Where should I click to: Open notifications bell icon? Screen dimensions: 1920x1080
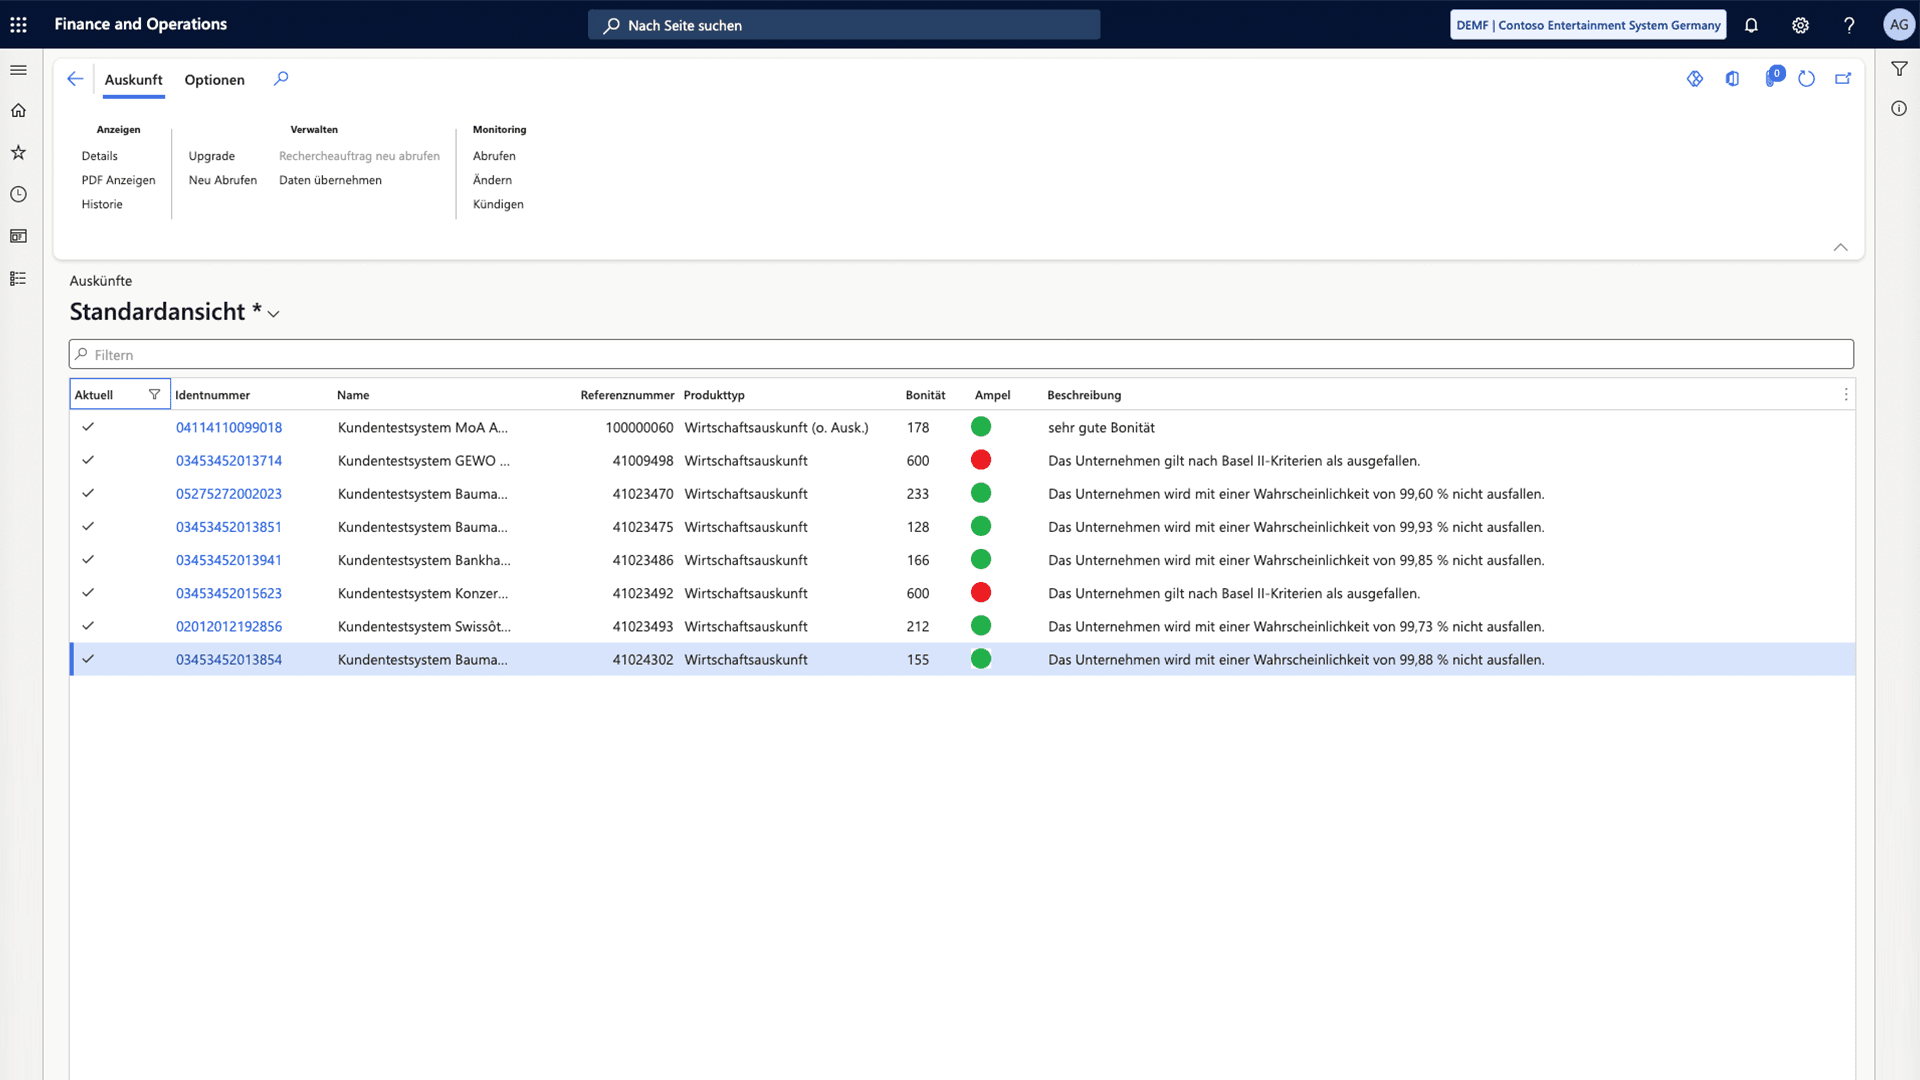coord(1751,25)
